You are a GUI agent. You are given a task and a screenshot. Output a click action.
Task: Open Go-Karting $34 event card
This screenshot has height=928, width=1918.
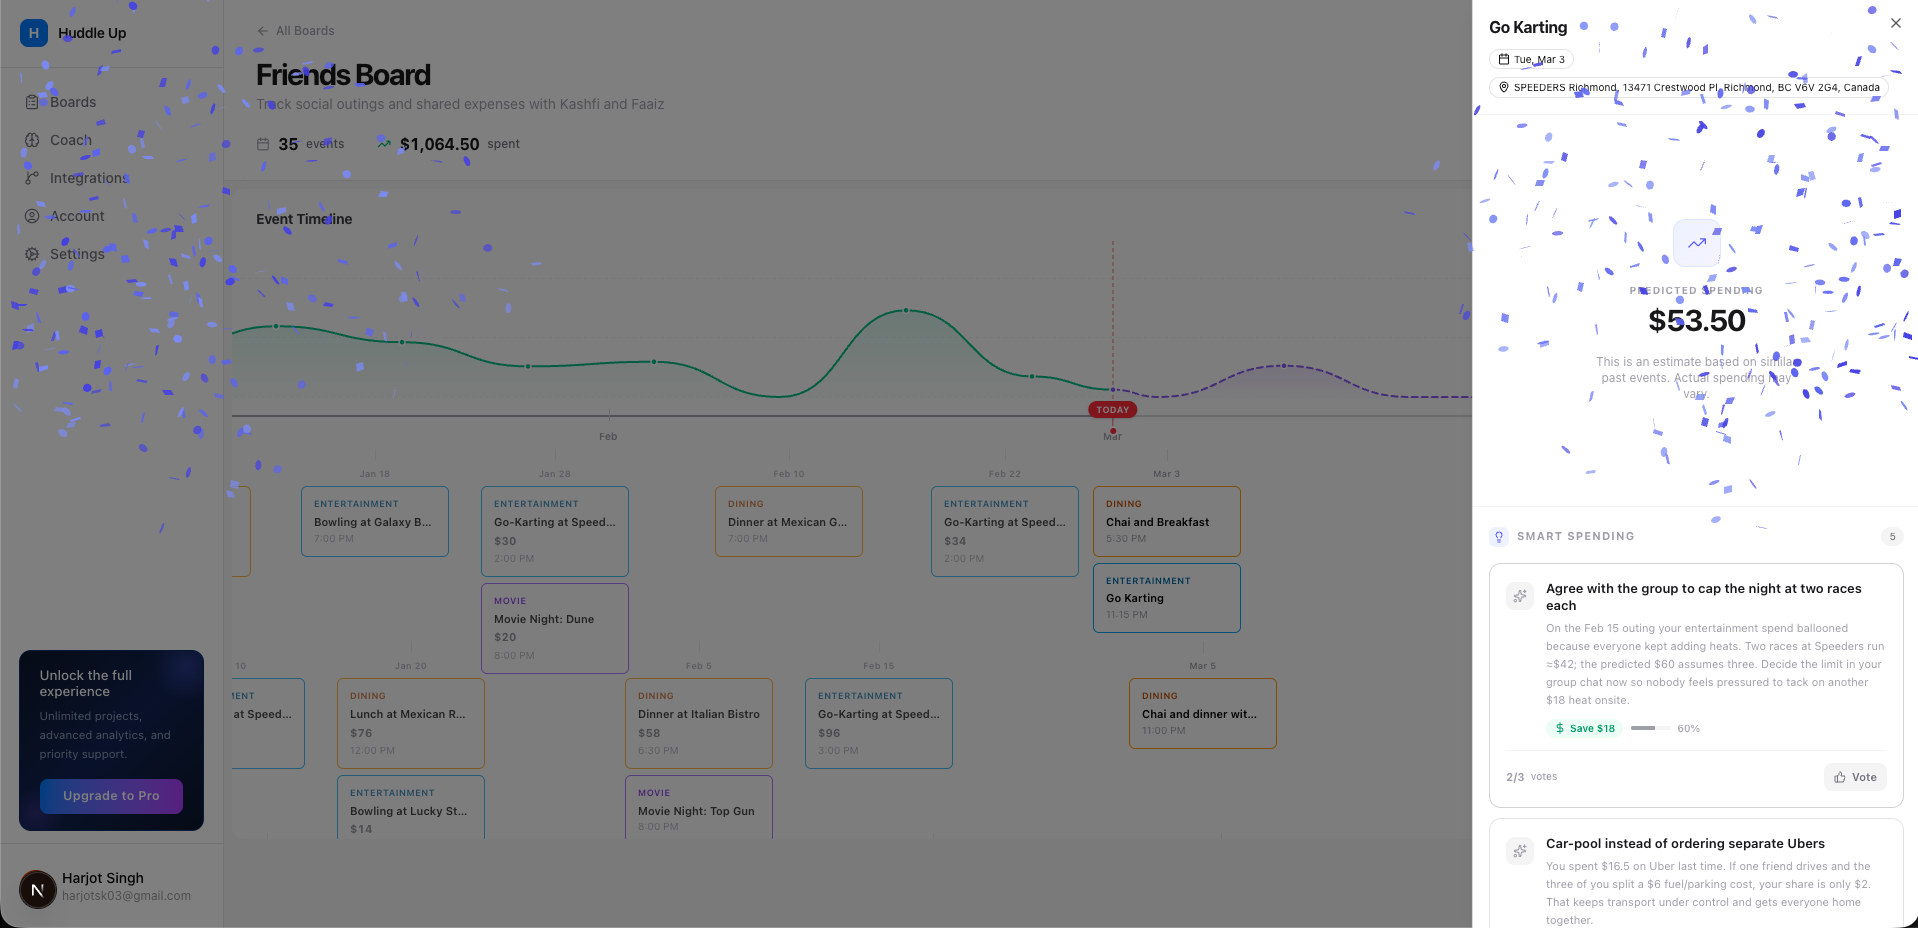(1005, 531)
